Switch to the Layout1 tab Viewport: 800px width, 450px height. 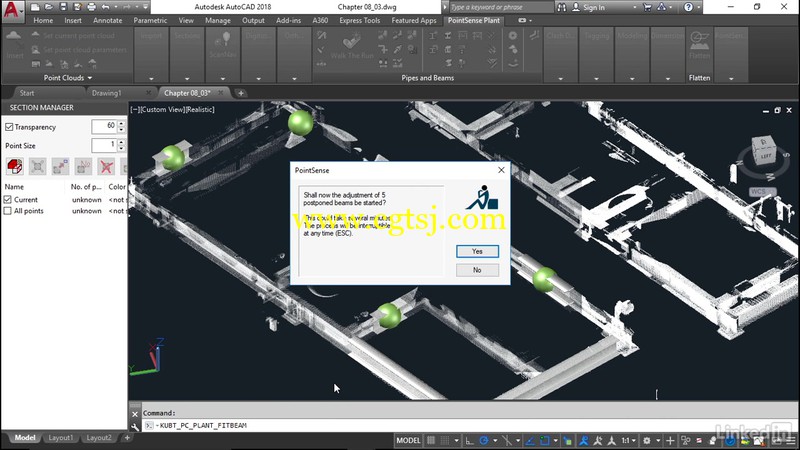click(61, 438)
